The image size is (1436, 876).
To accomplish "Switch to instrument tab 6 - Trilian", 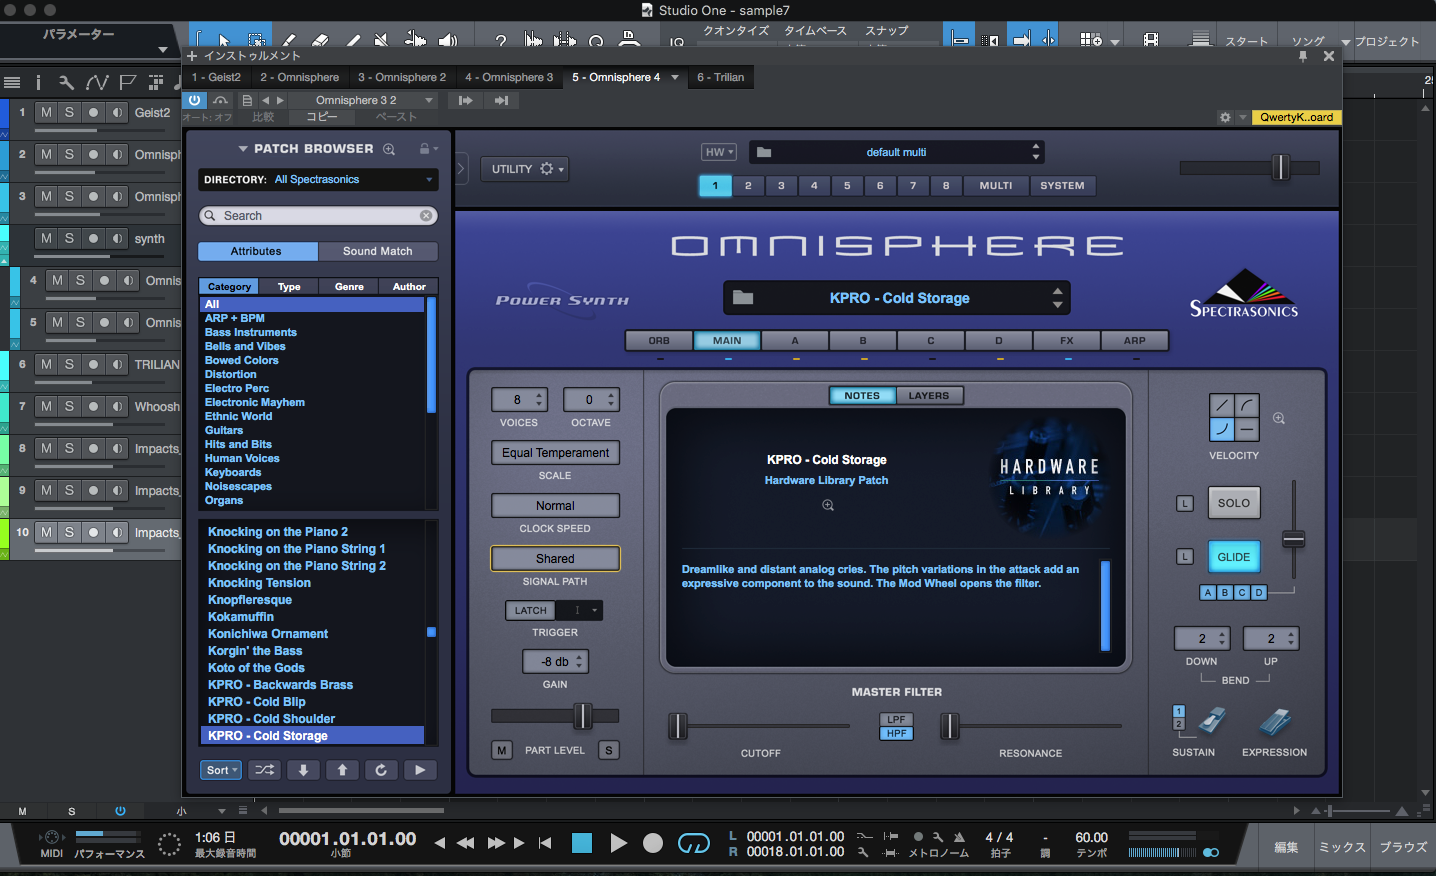I will pyautogui.click(x=721, y=77).
